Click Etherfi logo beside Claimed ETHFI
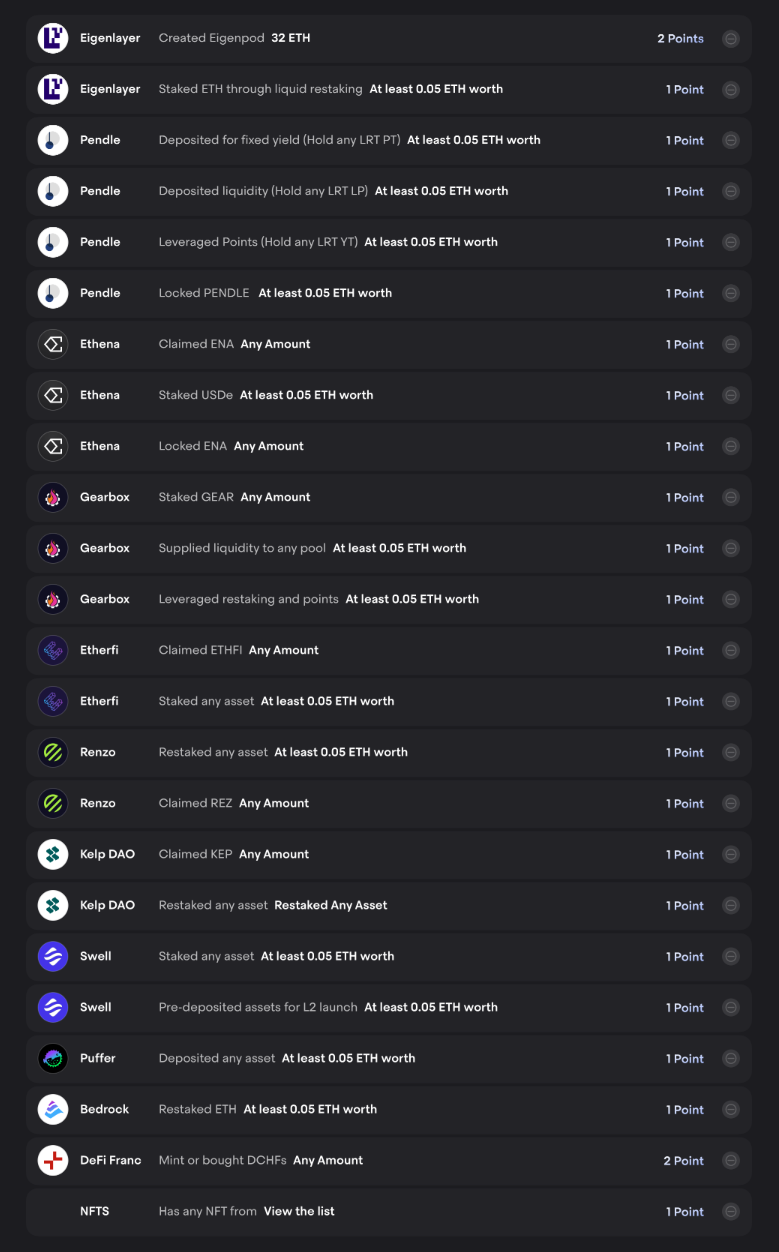779x1252 pixels. point(53,650)
